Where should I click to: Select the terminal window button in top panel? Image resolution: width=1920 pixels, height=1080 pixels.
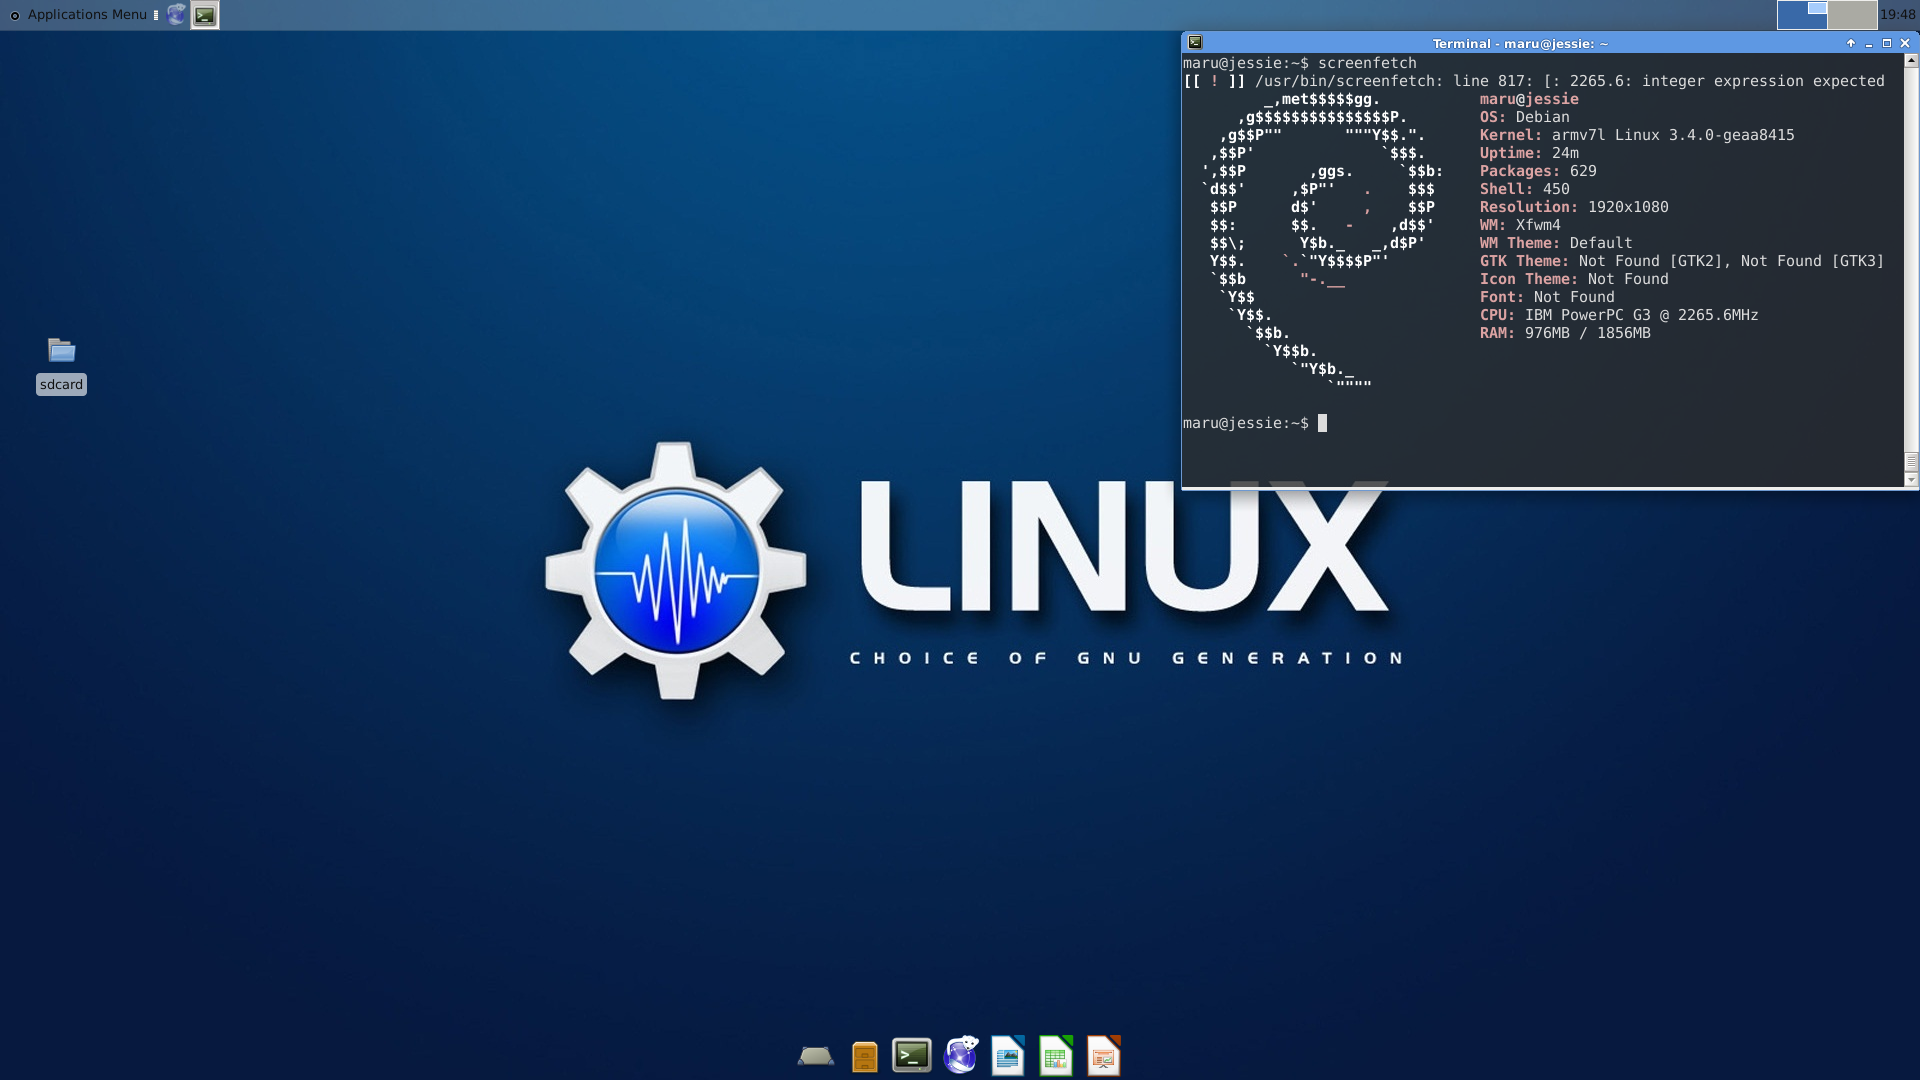click(205, 15)
